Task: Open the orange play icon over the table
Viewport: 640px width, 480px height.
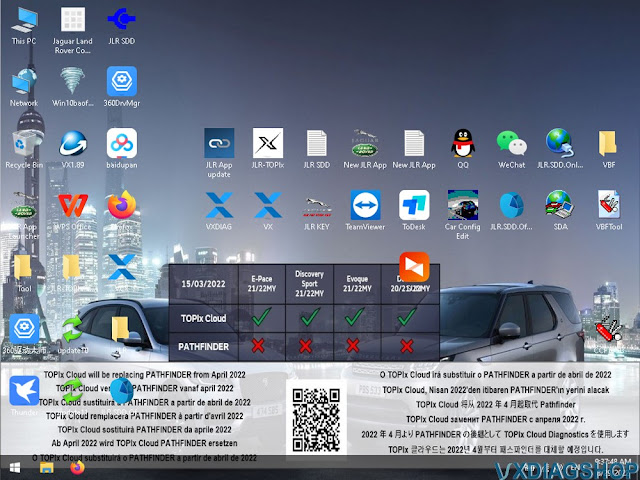Action: click(x=414, y=267)
